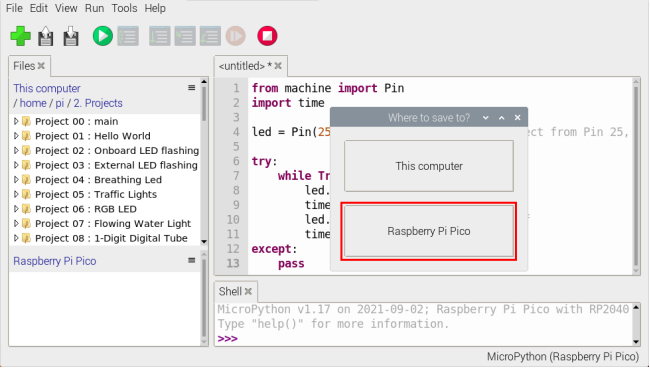Open This computer panel hamburger menu
This screenshot has width=650, height=368.
click(x=192, y=88)
